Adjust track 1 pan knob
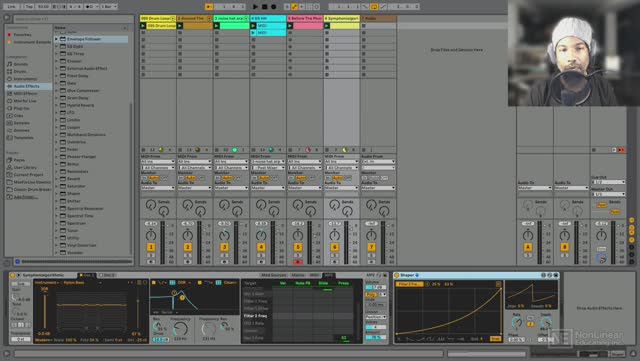The image size is (640, 361). click(151, 235)
